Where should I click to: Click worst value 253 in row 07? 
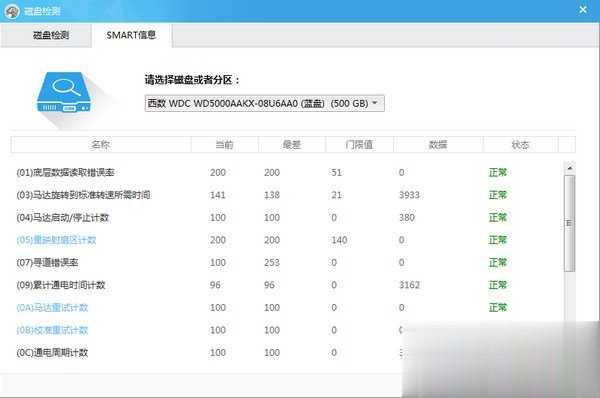[x=272, y=263]
